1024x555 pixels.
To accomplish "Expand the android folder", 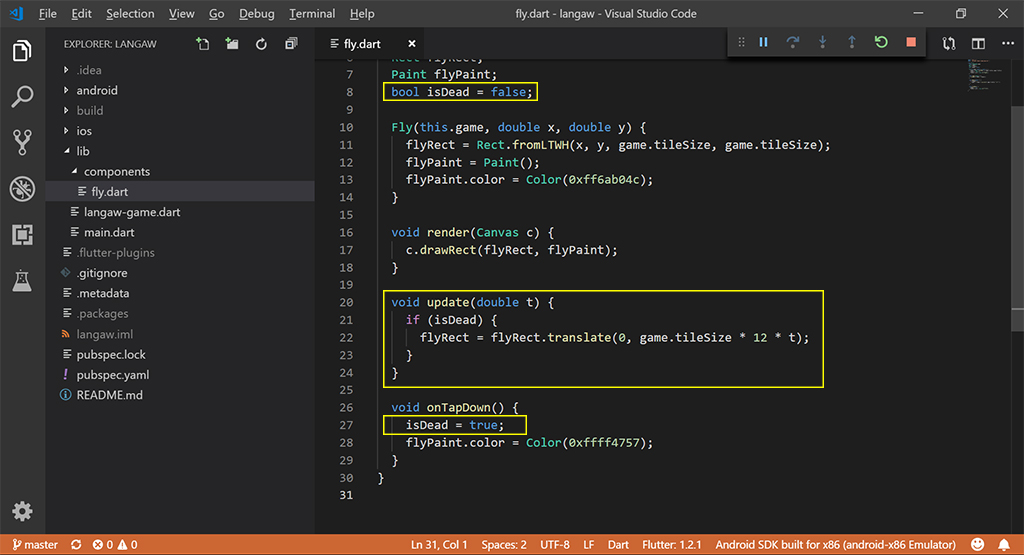I will (x=96, y=90).
